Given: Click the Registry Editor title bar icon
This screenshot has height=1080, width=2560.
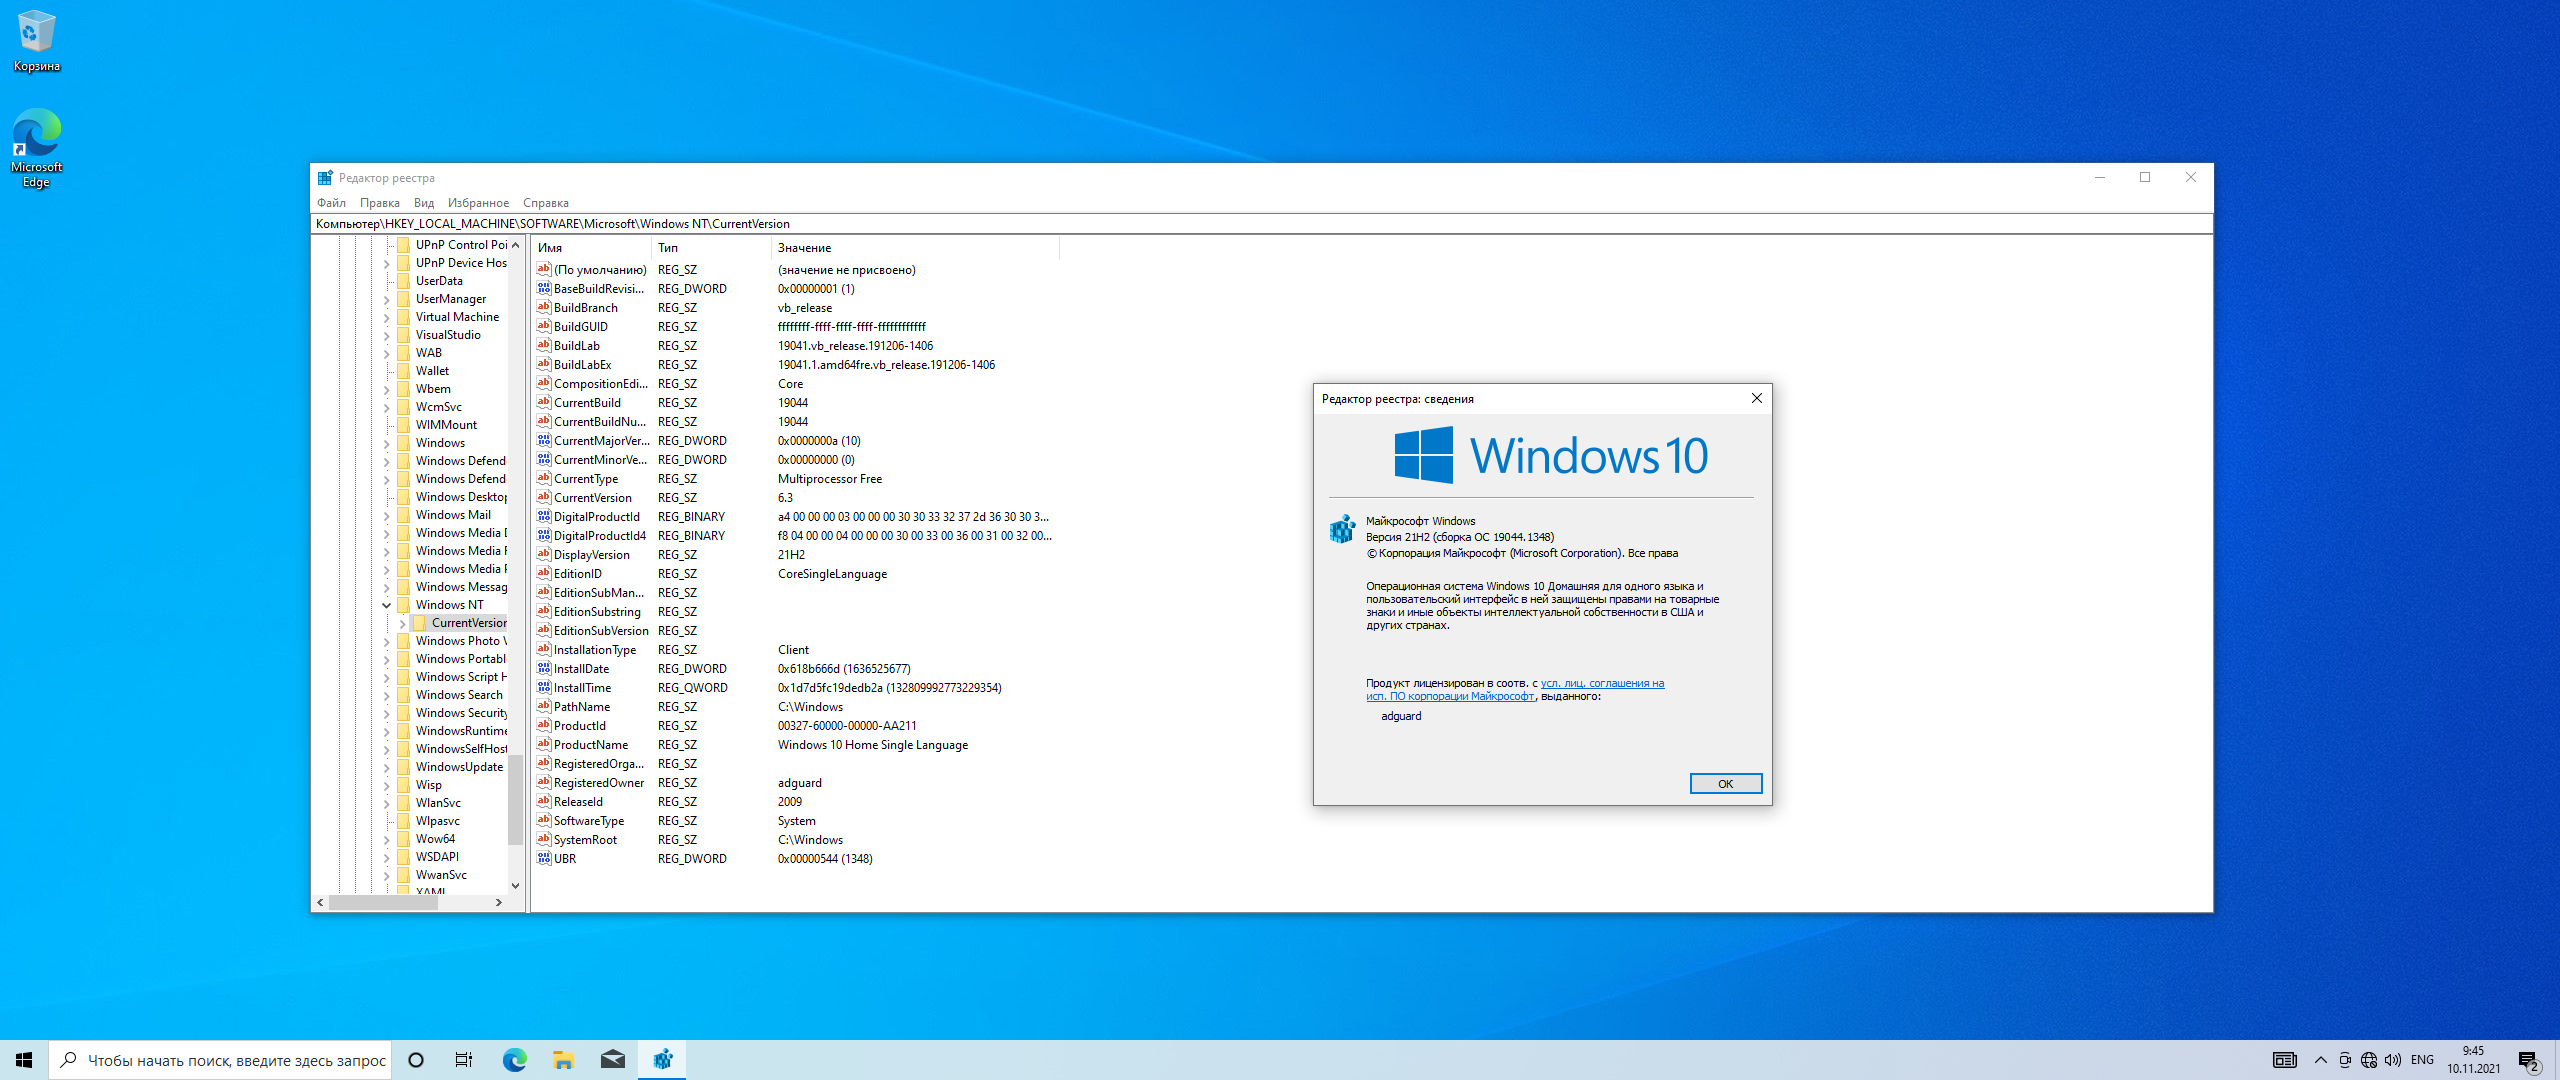Looking at the screenshot, I should pyautogui.click(x=325, y=178).
